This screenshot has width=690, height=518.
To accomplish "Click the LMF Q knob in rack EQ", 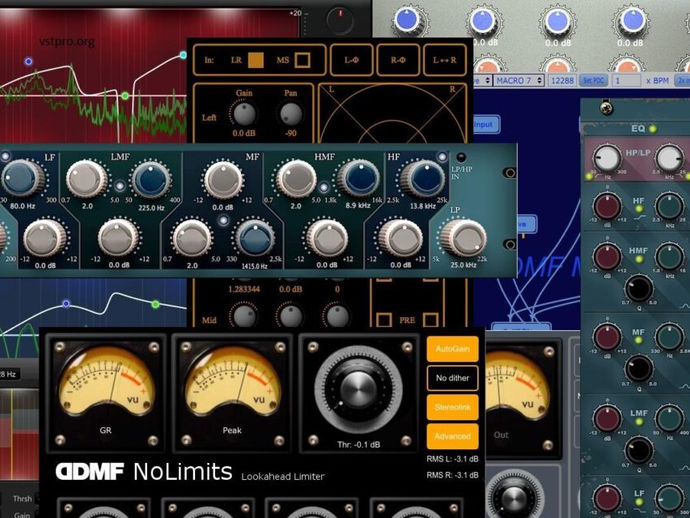I will pos(86,179).
